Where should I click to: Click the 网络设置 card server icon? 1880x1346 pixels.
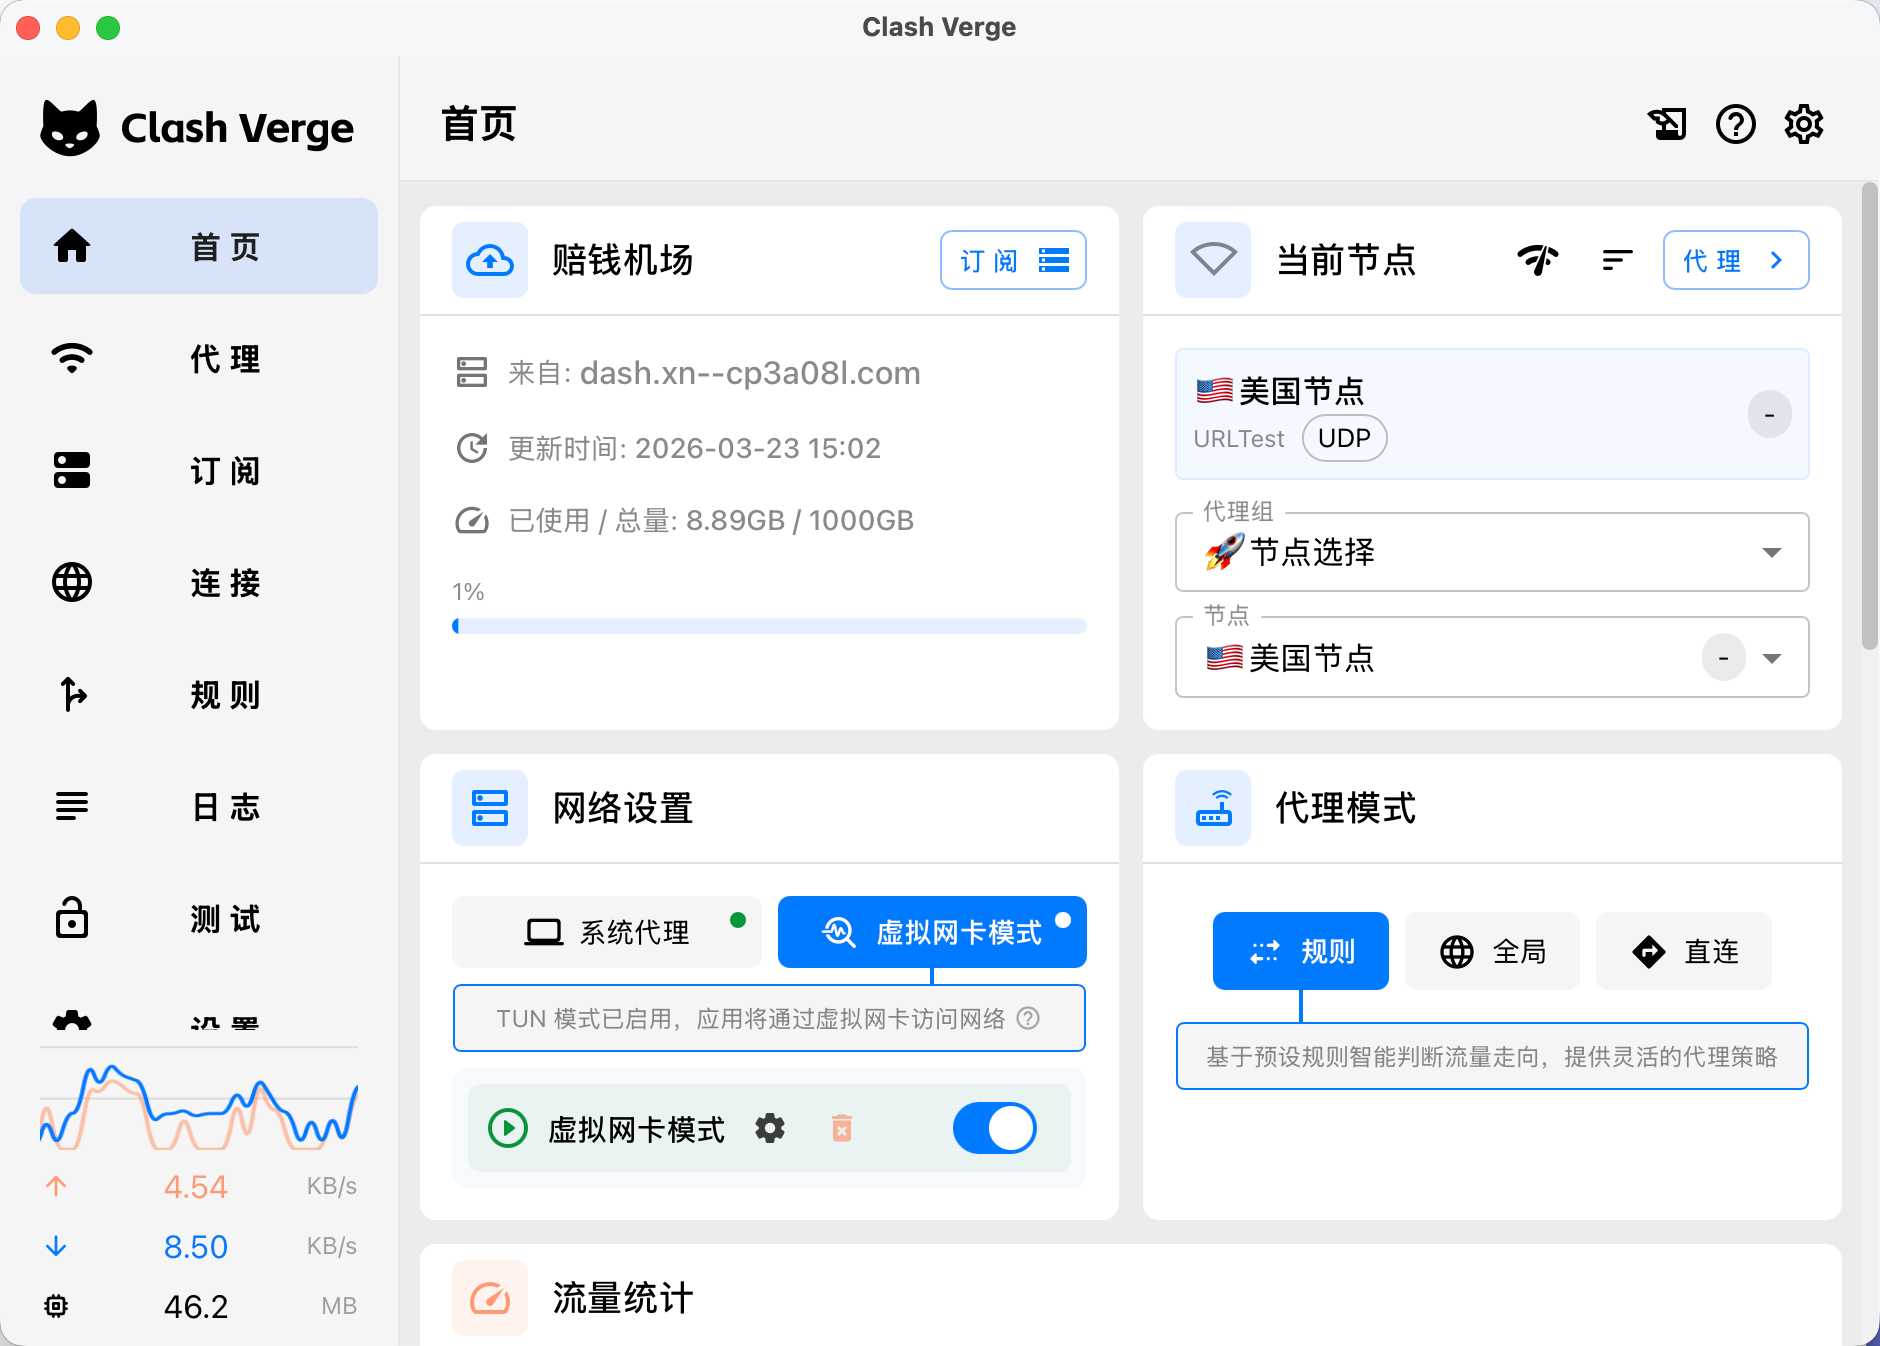(x=490, y=808)
